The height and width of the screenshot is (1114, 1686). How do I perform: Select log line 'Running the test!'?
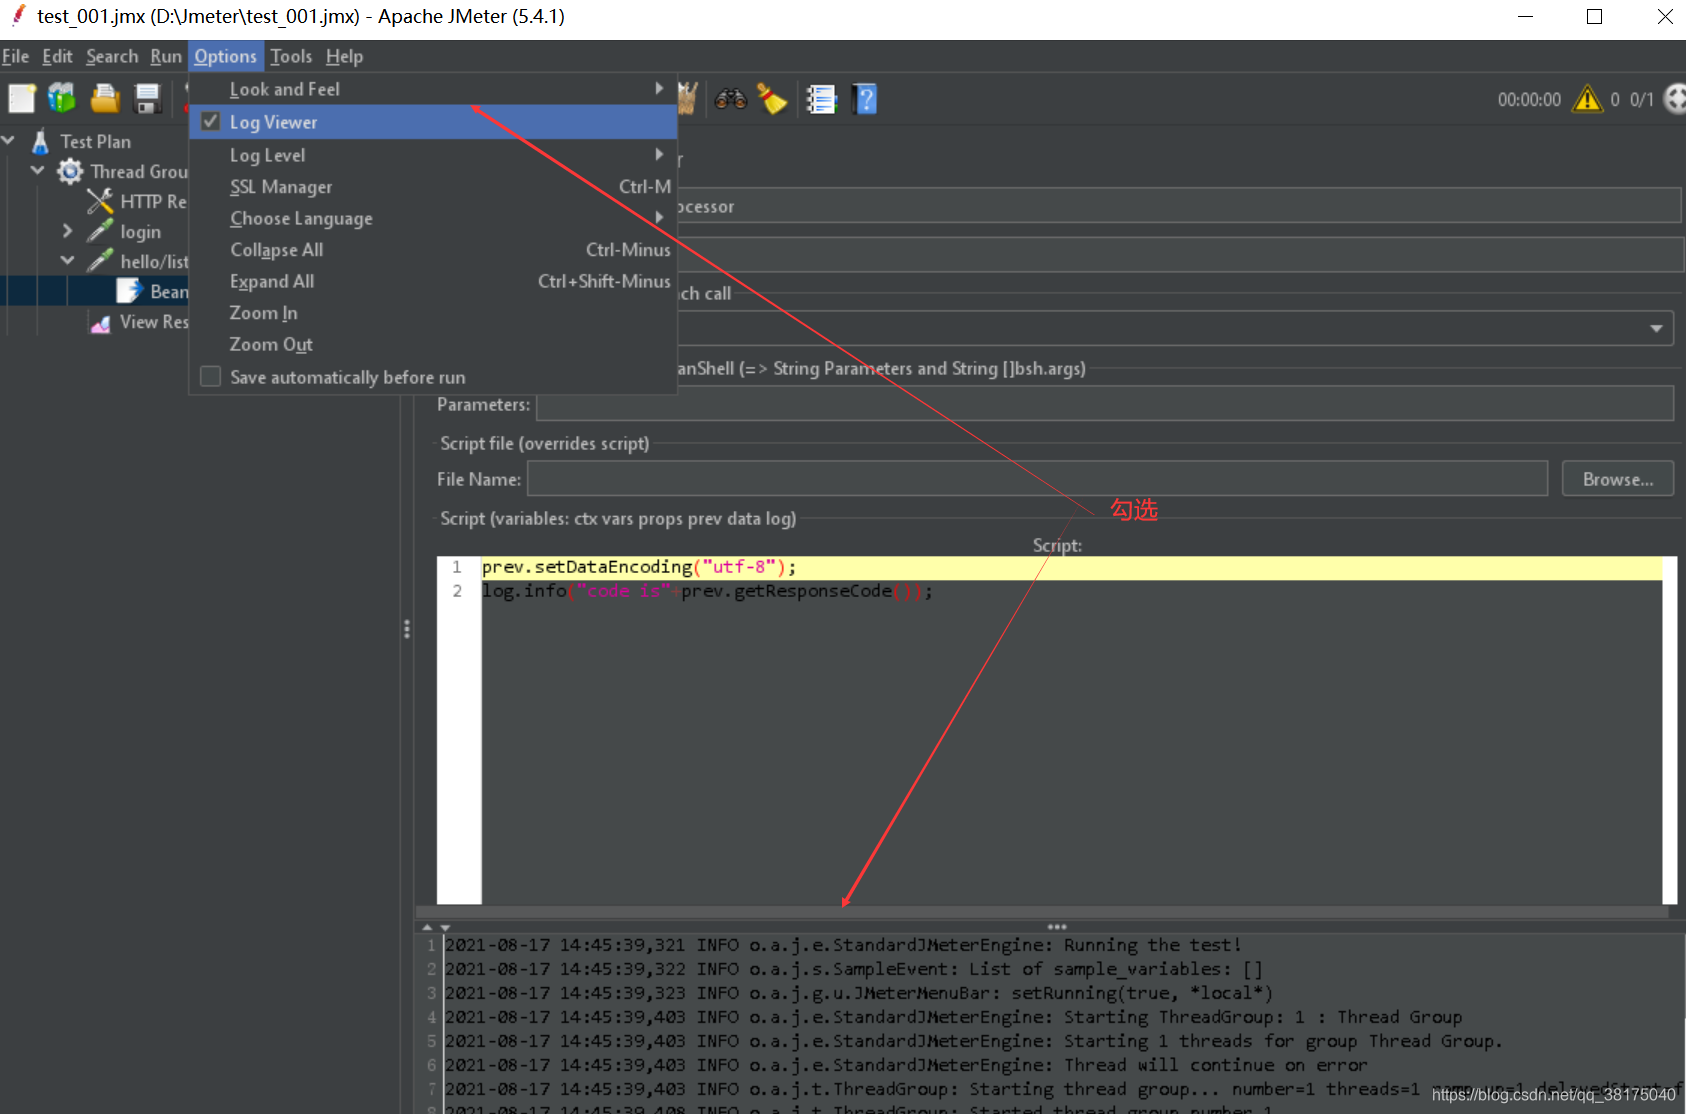tap(843, 945)
